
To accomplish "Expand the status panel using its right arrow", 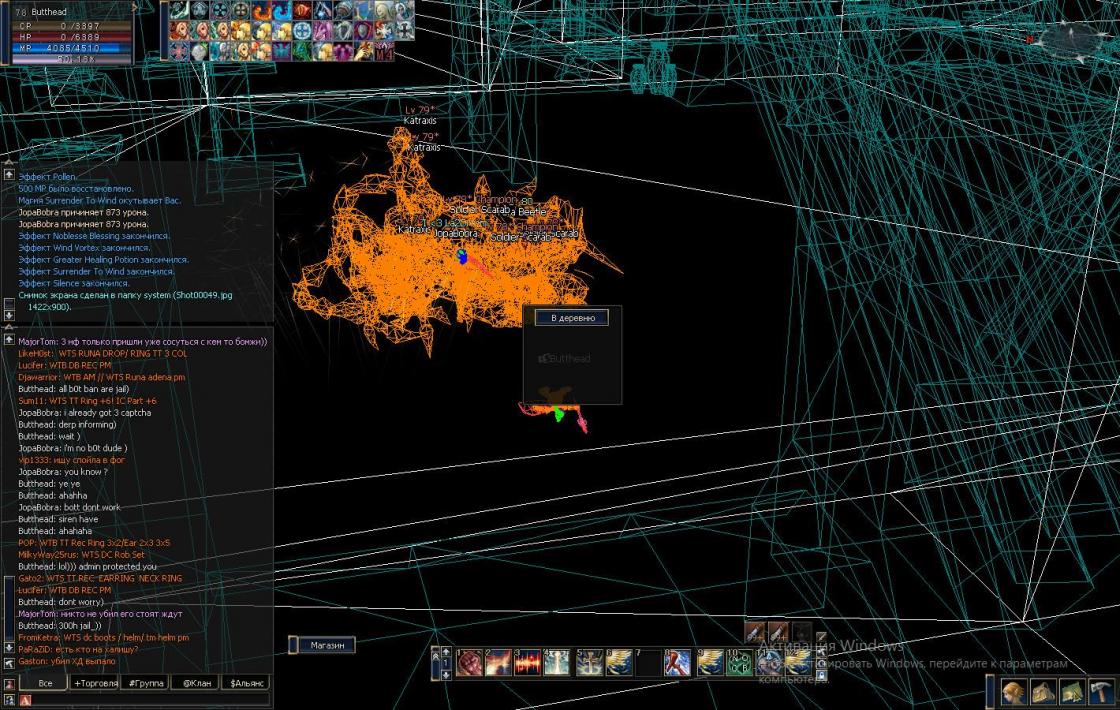I will coord(134,8).
